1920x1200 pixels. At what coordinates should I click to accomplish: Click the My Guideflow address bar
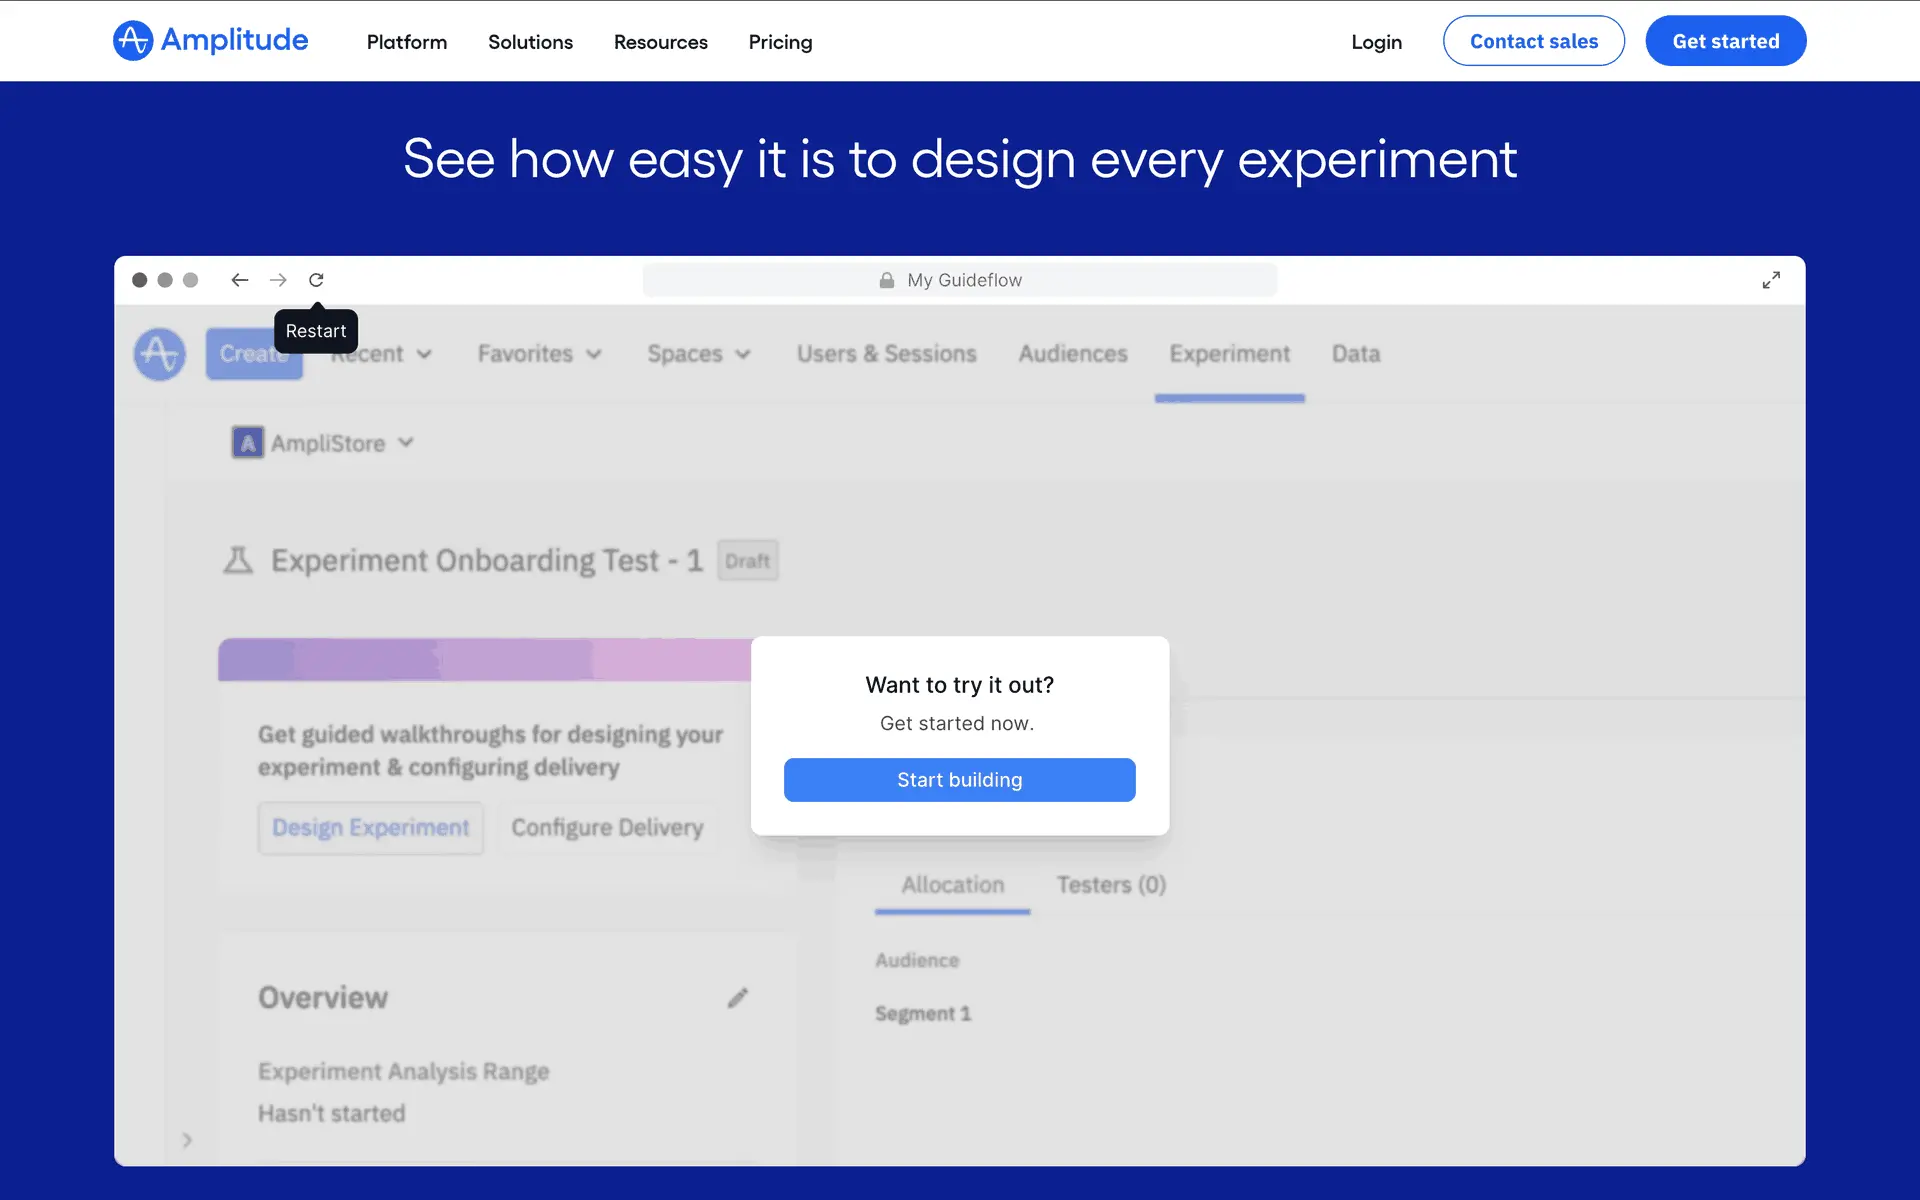coord(959,280)
